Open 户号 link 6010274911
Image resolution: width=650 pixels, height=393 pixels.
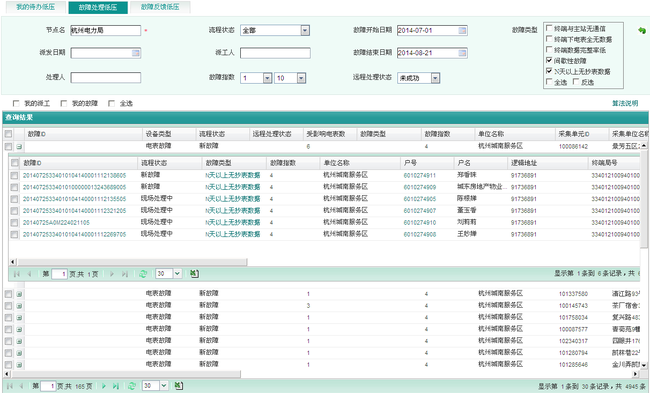pos(420,176)
